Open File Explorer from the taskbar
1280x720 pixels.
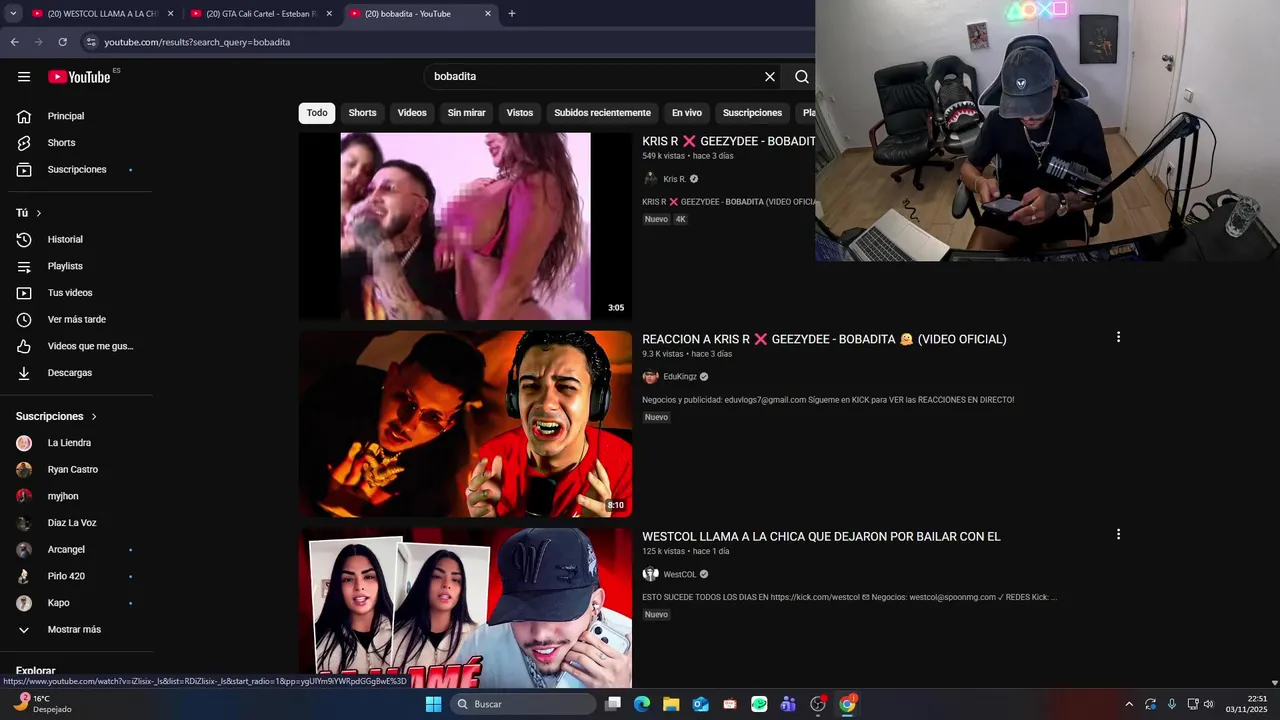[x=671, y=704]
